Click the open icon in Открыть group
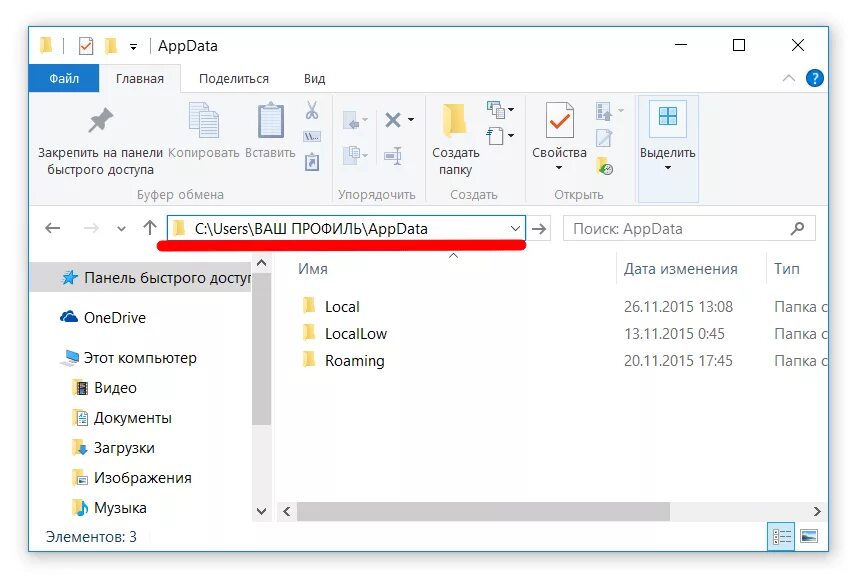Image resolution: width=861 pixels, height=586 pixels. [603, 111]
